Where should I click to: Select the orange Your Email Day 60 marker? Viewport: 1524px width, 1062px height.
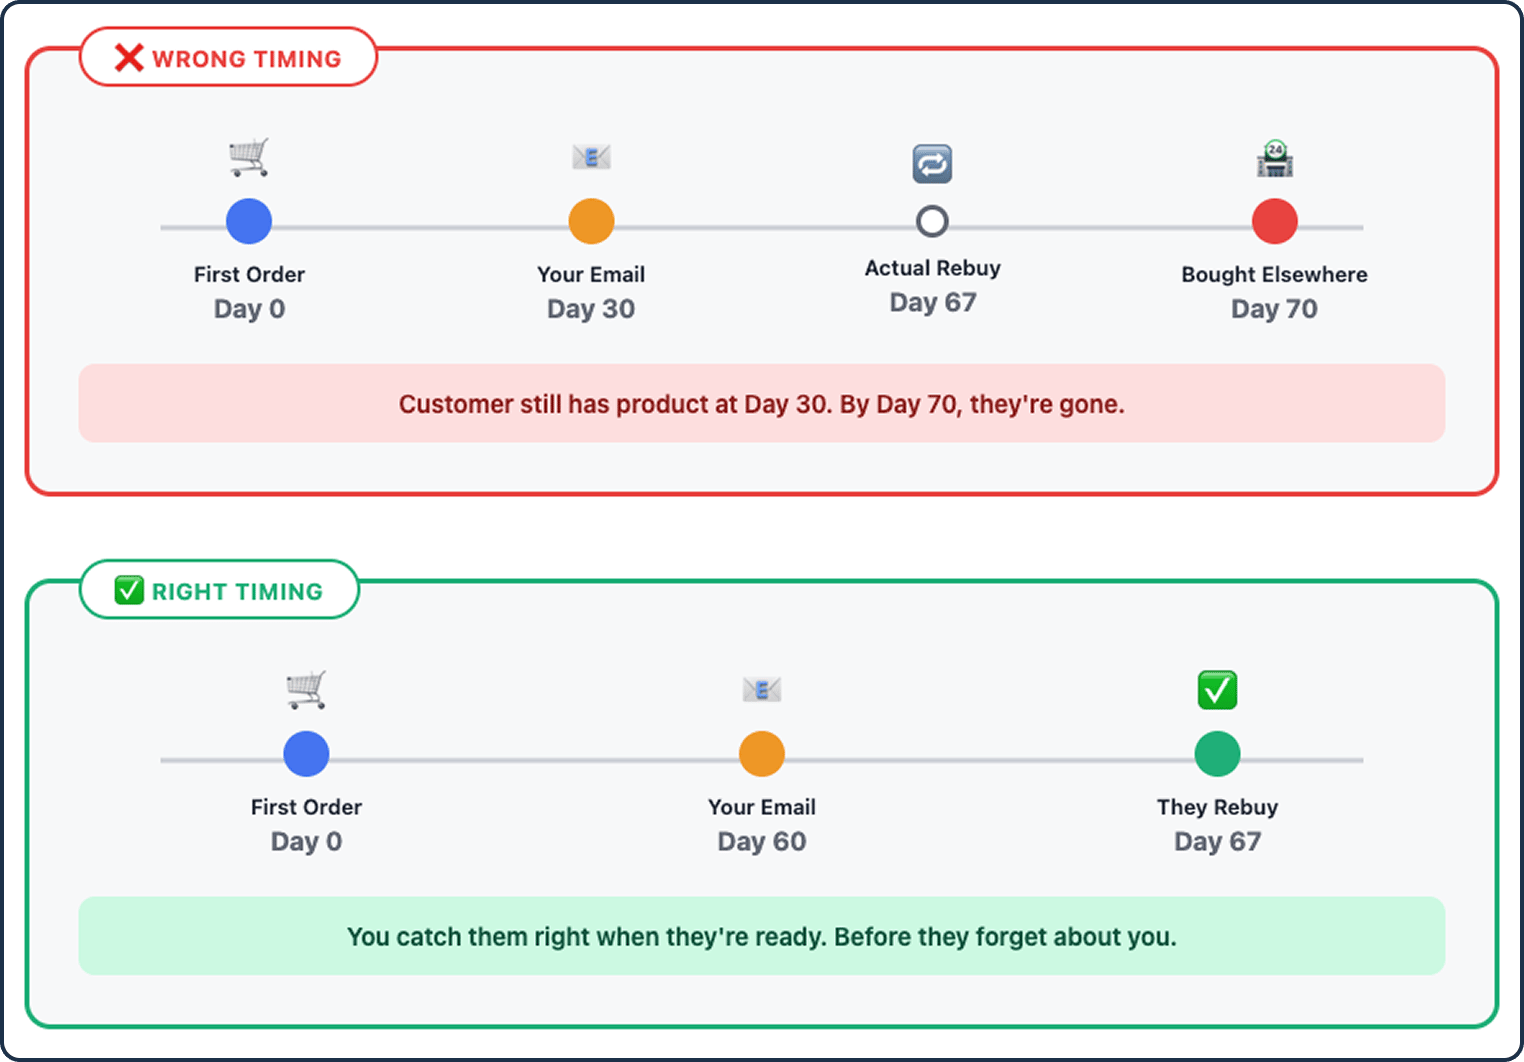[x=762, y=754]
